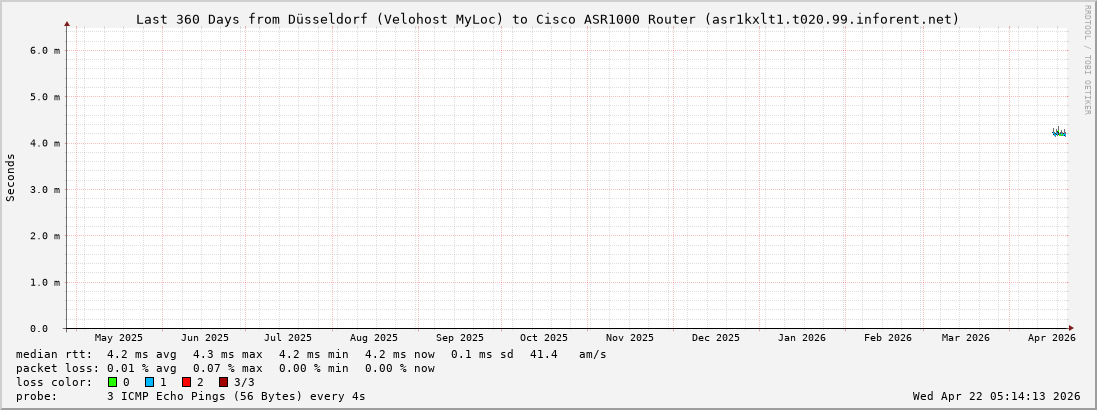Click the blue loss color swatch for 1
The image size is (1097, 410).
[x=149, y=382]
